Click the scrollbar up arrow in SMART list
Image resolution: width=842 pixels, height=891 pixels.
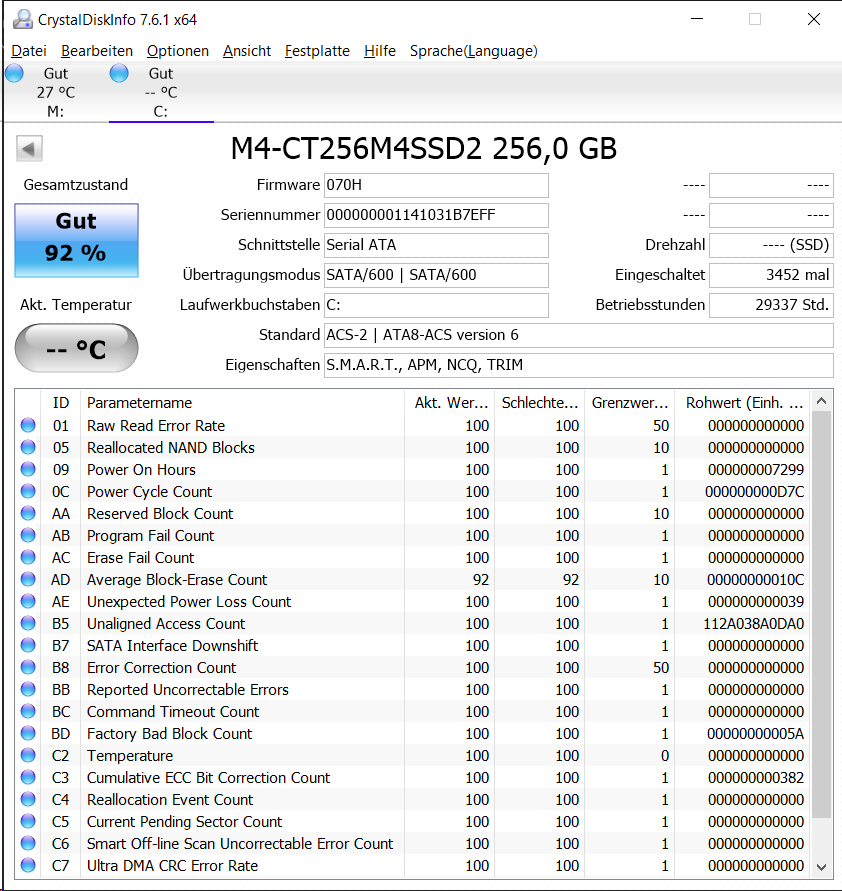(x=822, y=401)
